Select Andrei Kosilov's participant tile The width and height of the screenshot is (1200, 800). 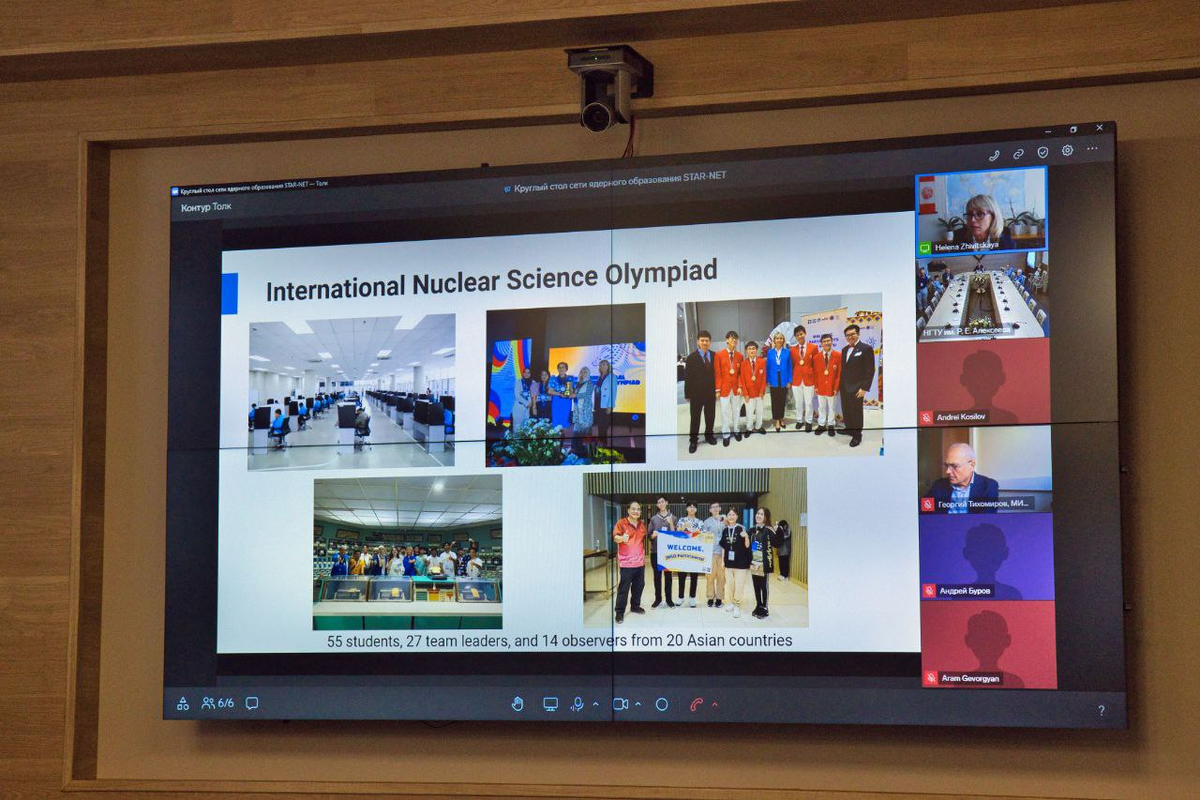click(x=983, y=382)
